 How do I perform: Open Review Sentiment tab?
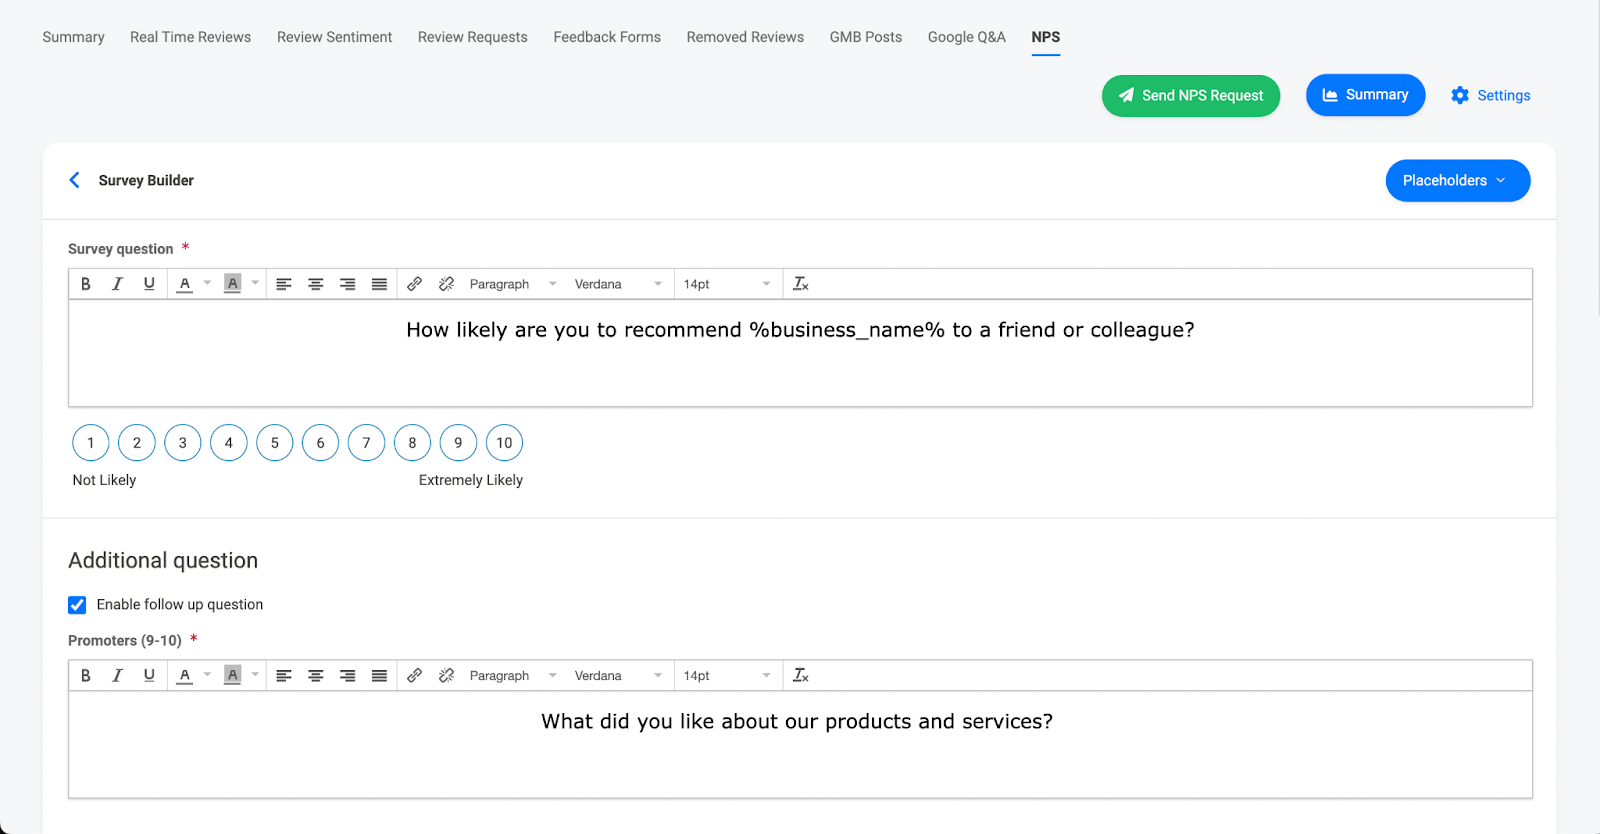pyautogui.click(x=334, y=37)
